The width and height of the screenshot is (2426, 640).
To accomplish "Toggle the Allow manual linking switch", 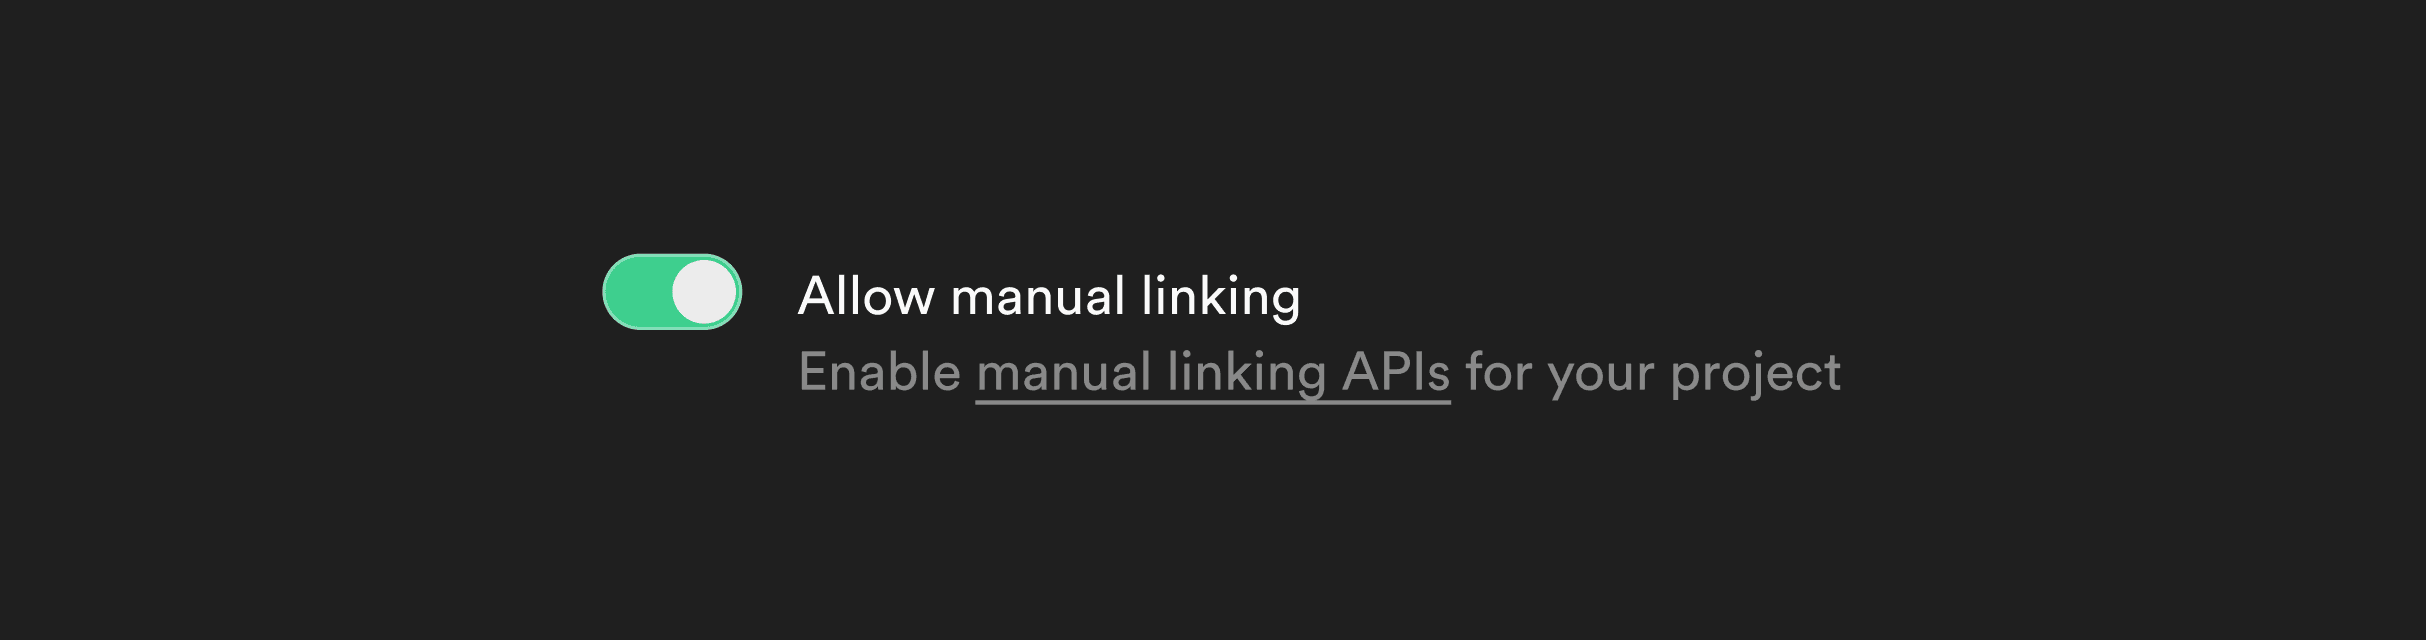I will [x=672, y=292].
